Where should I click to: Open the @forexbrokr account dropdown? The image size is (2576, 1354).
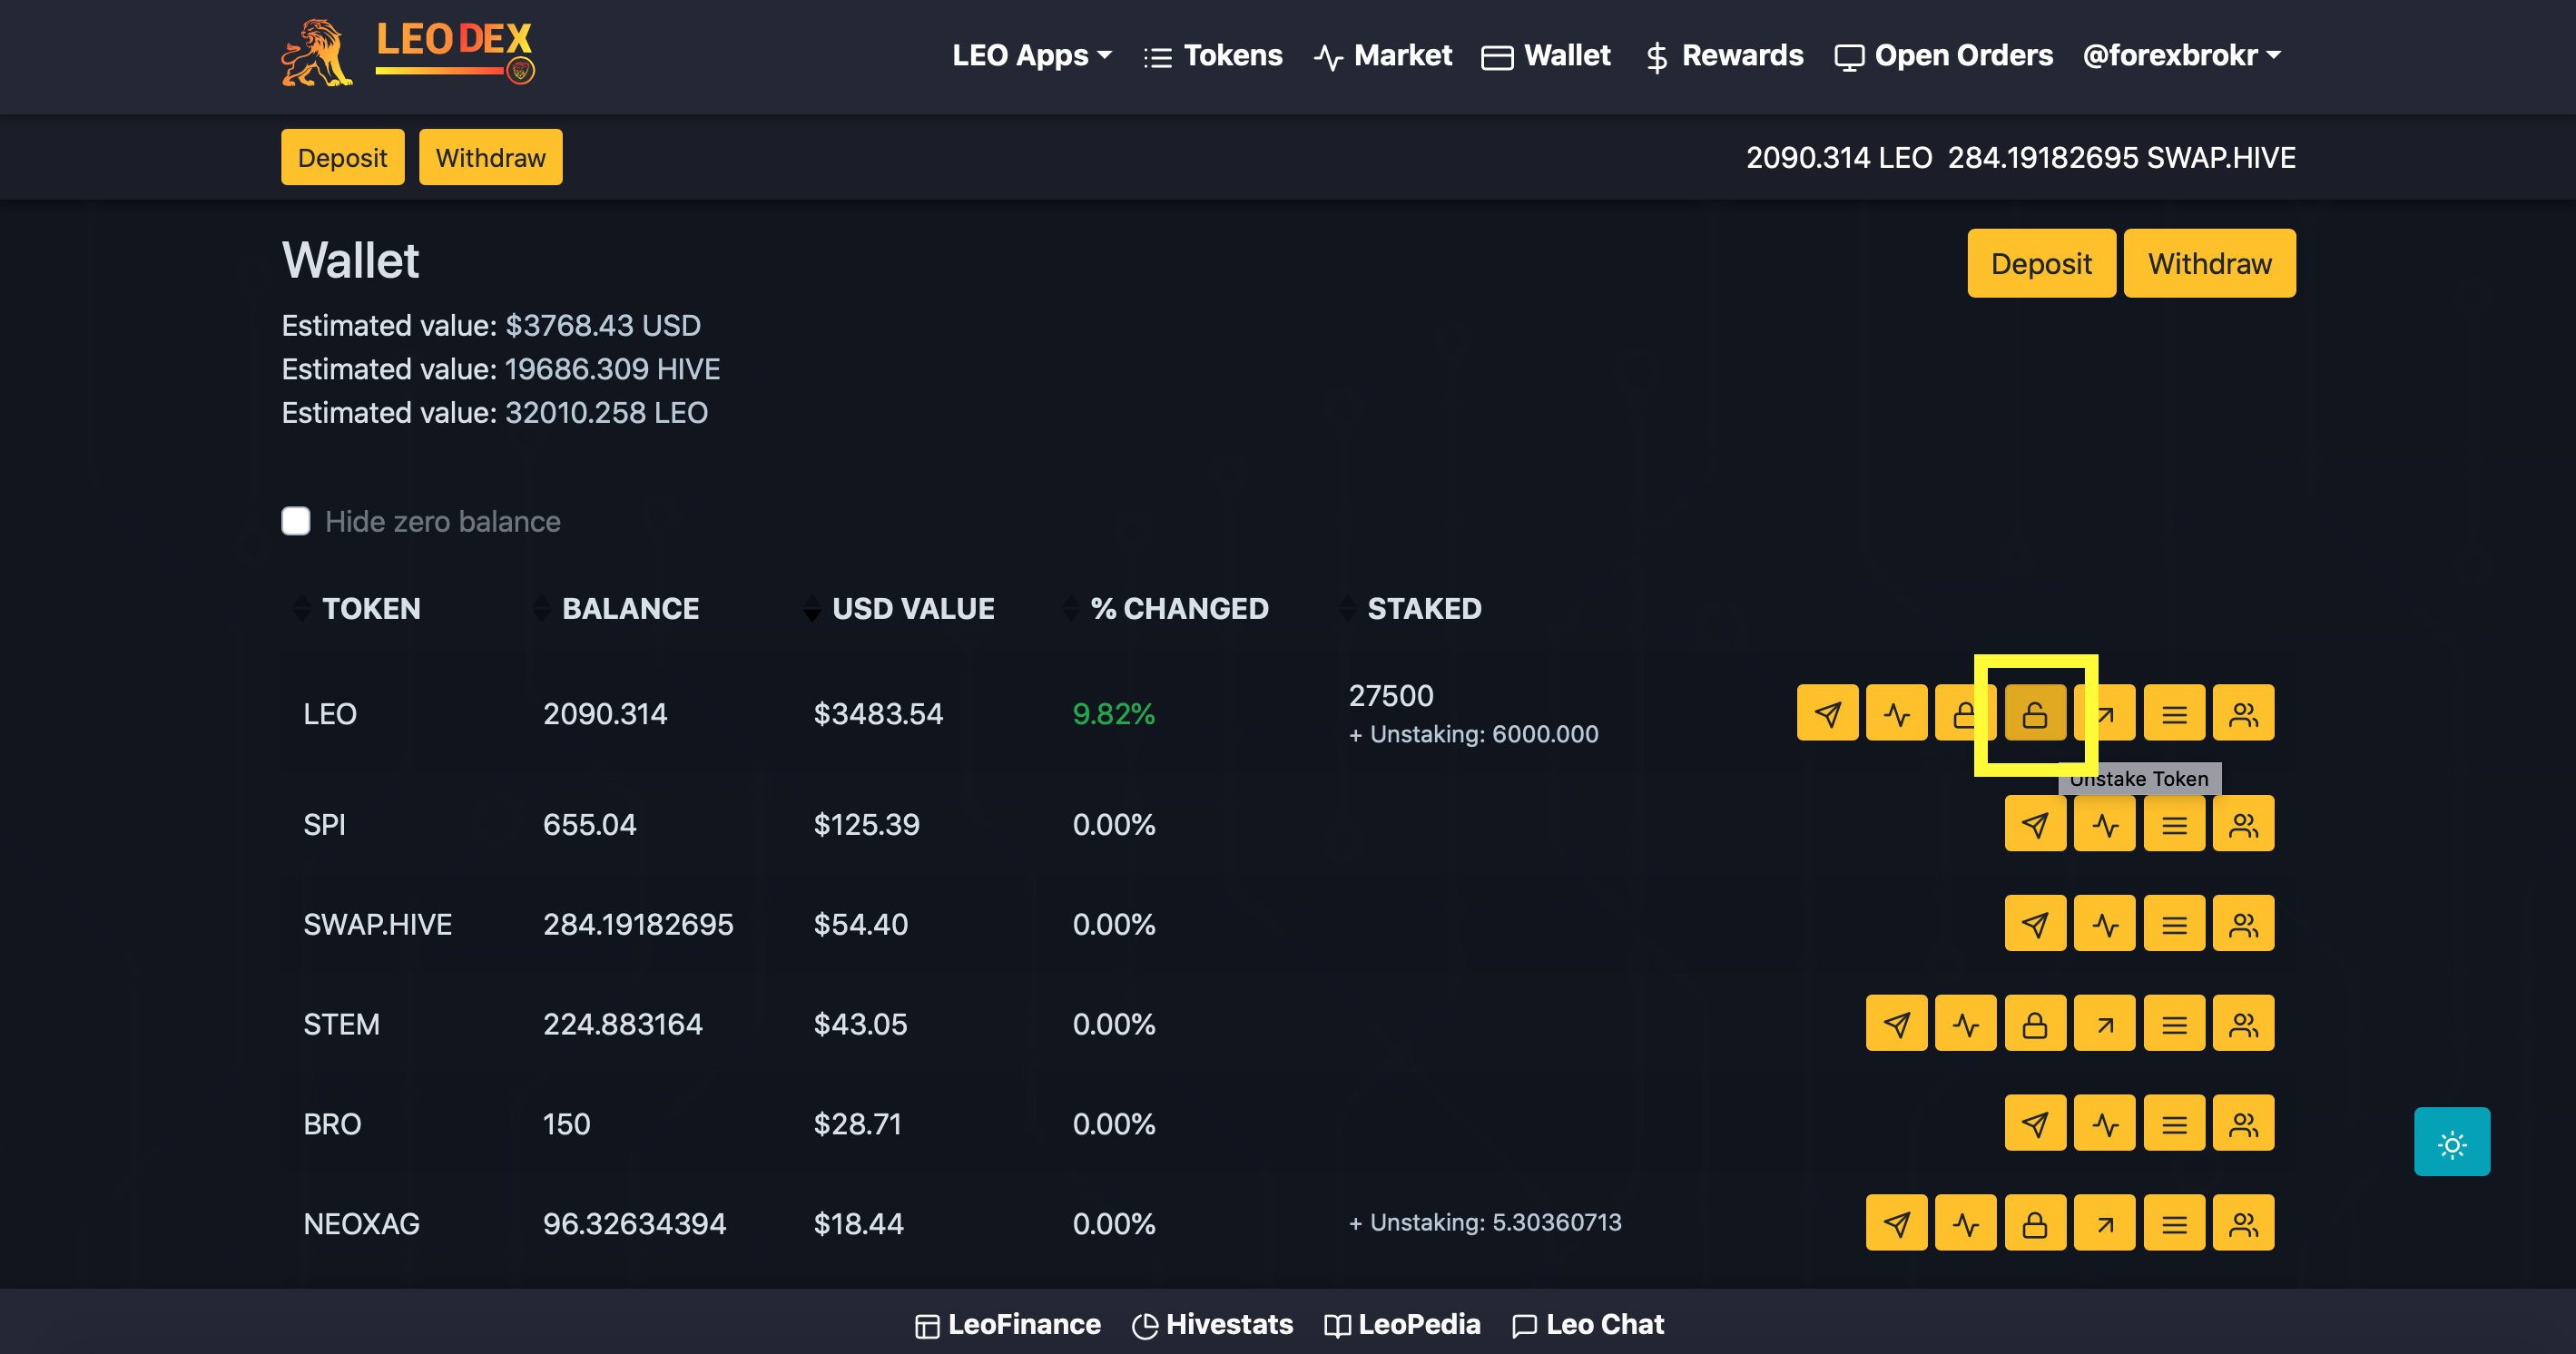[x=2181, y=55]
